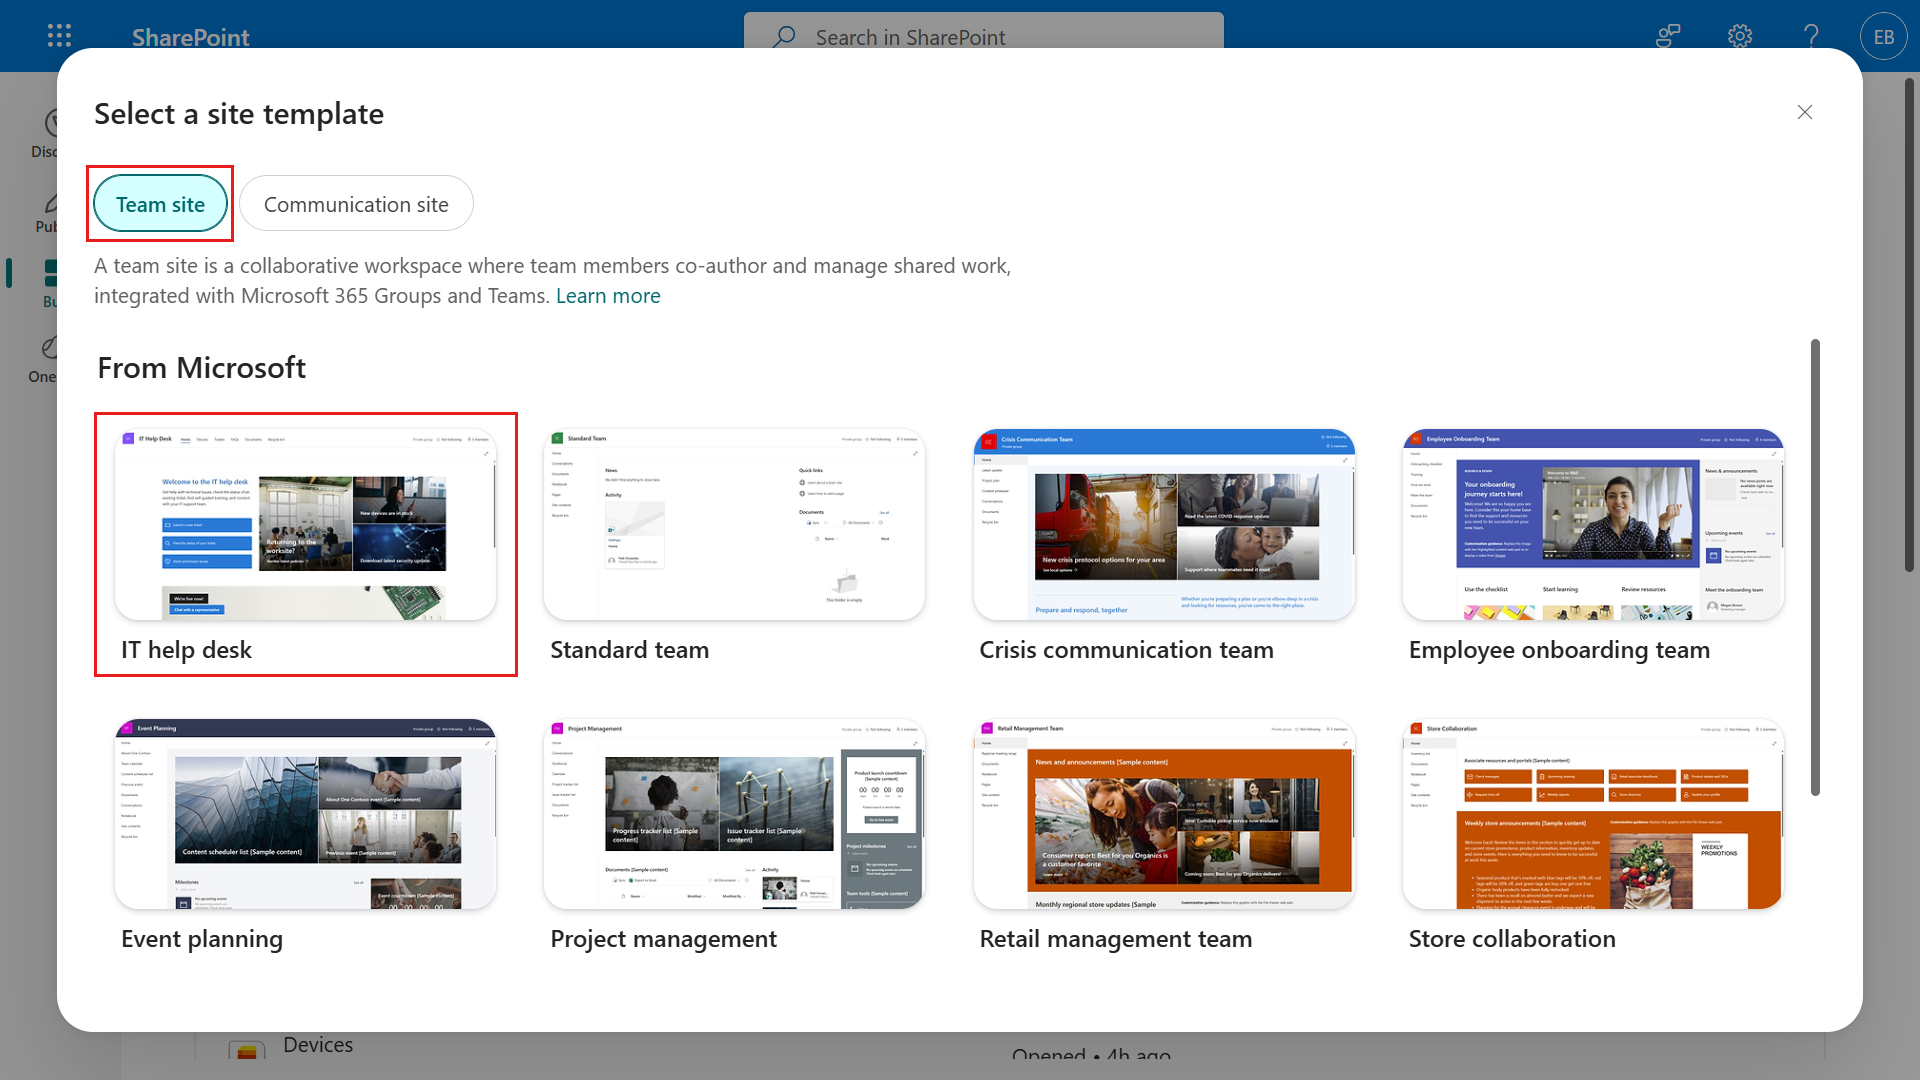Click the Standard team label
The image size is (1920, 1080).
click(630, 650)
